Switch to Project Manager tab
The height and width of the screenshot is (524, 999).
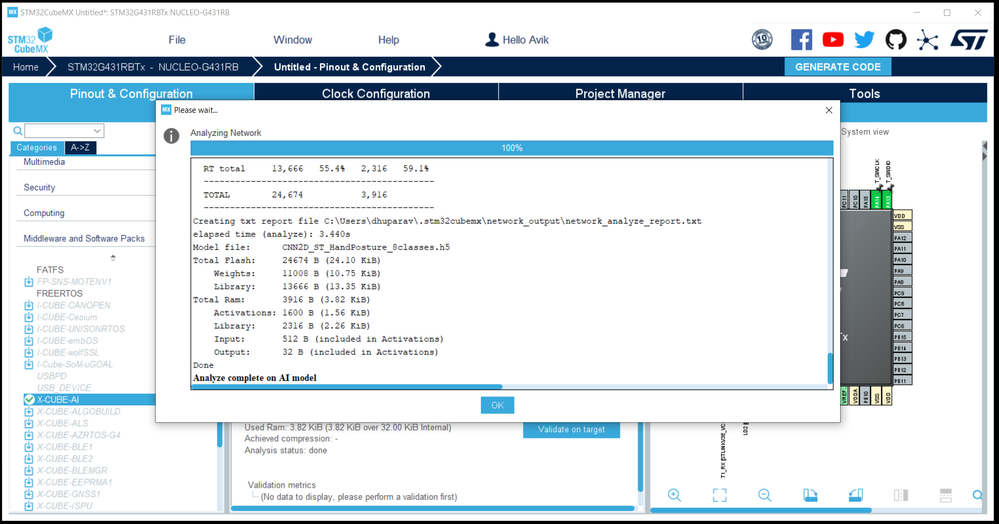[x=620, y=92]
